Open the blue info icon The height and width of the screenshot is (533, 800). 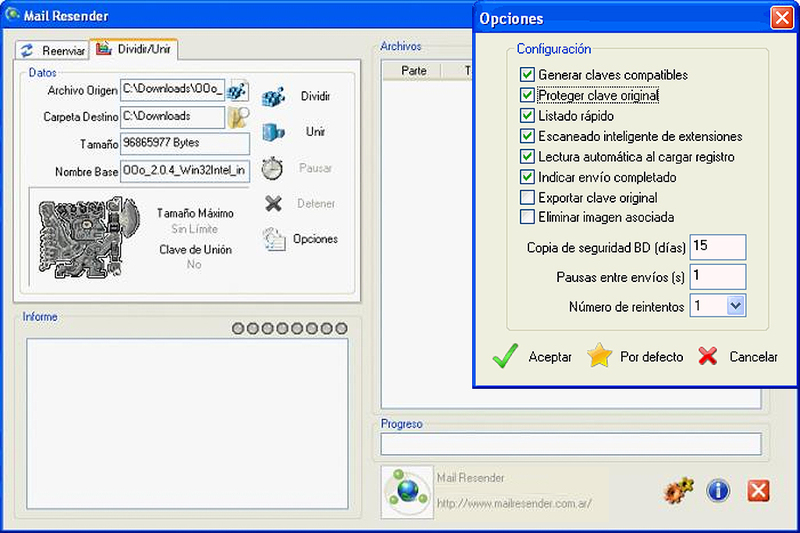pos(718,491)
